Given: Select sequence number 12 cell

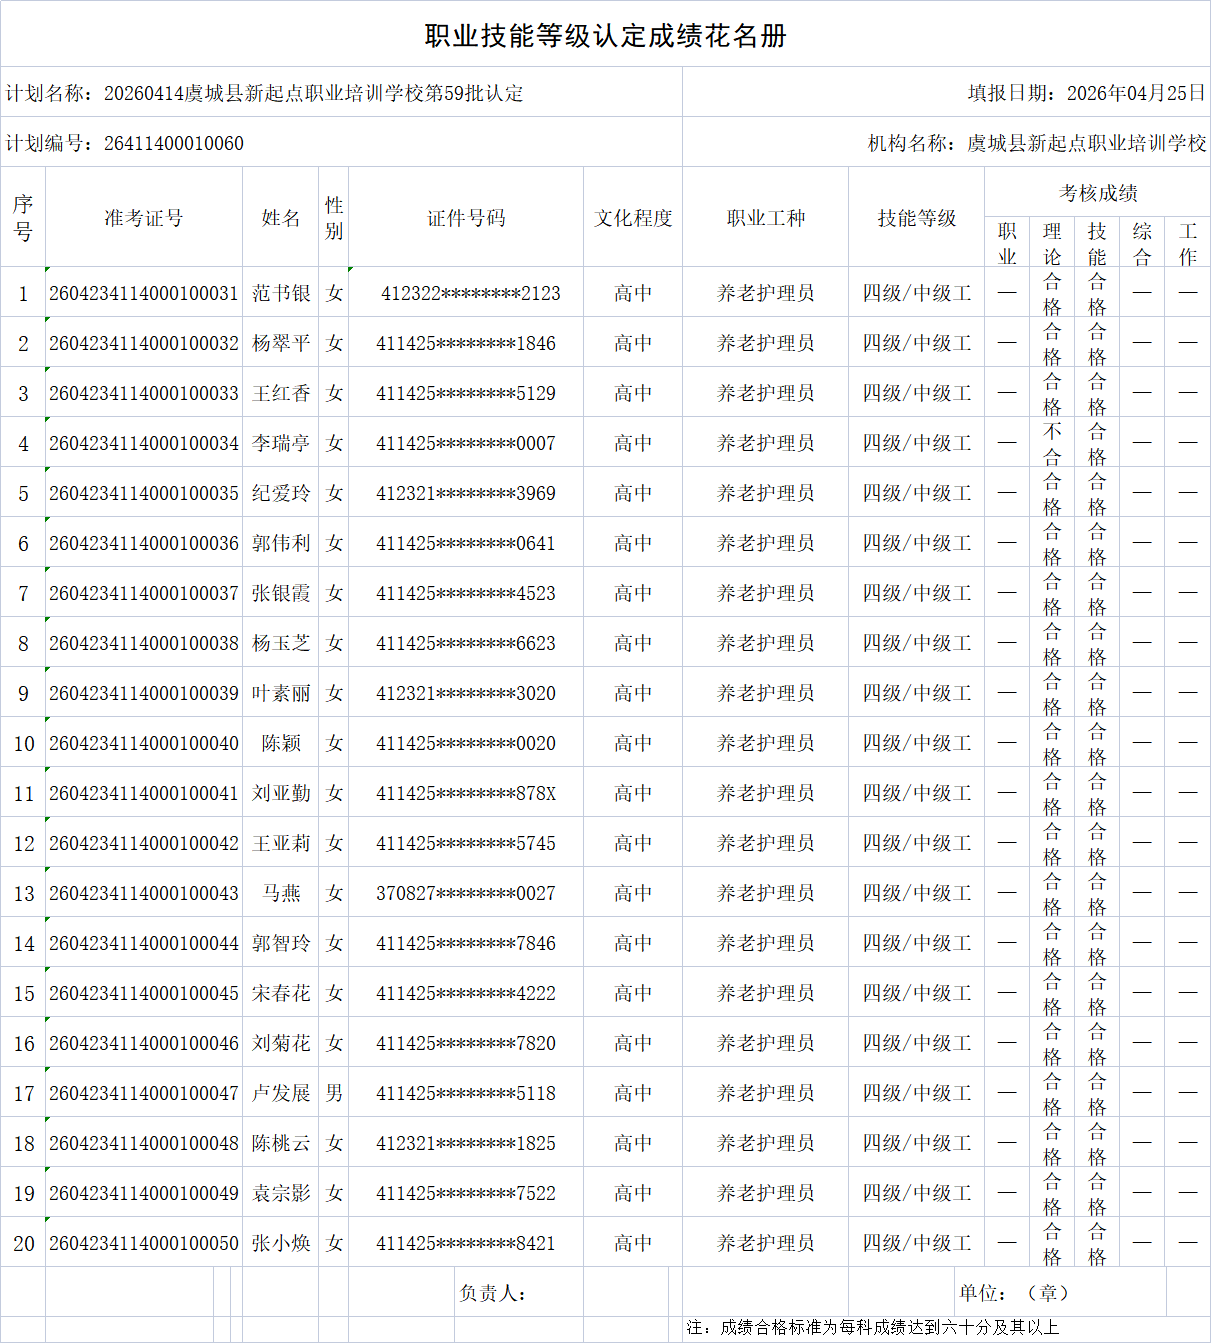Looking at the screenshot, I should click(x=24, y=843).
